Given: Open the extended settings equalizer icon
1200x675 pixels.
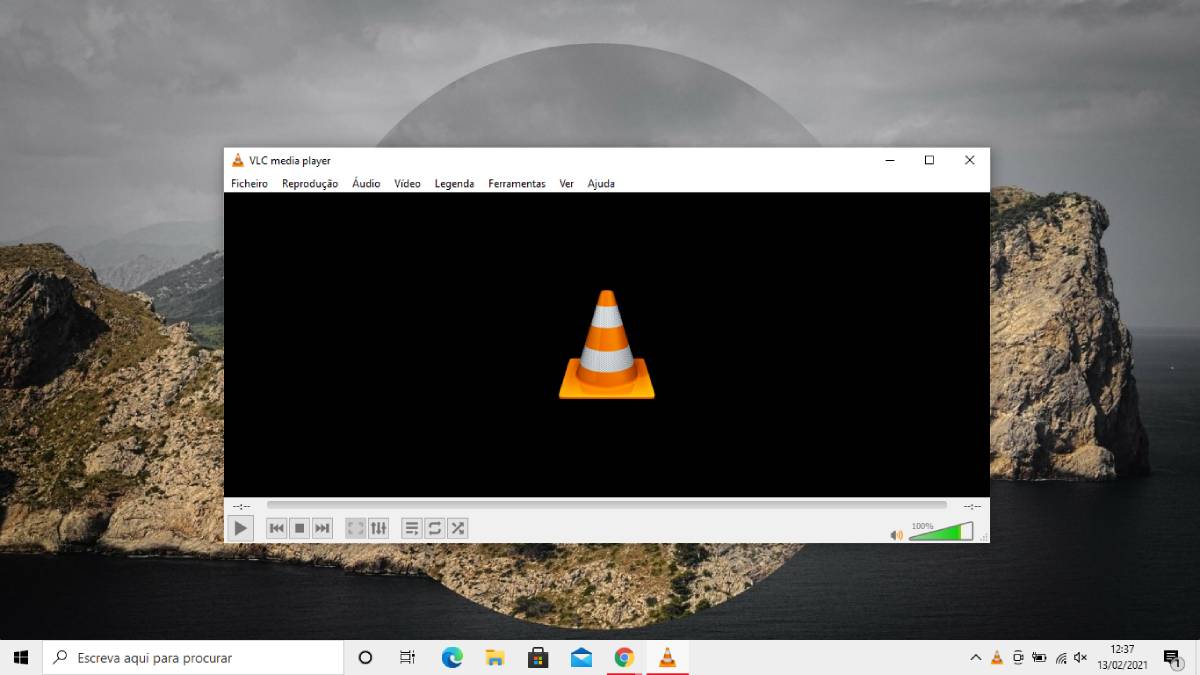Looking at the screenshot, I should point(377,528).
